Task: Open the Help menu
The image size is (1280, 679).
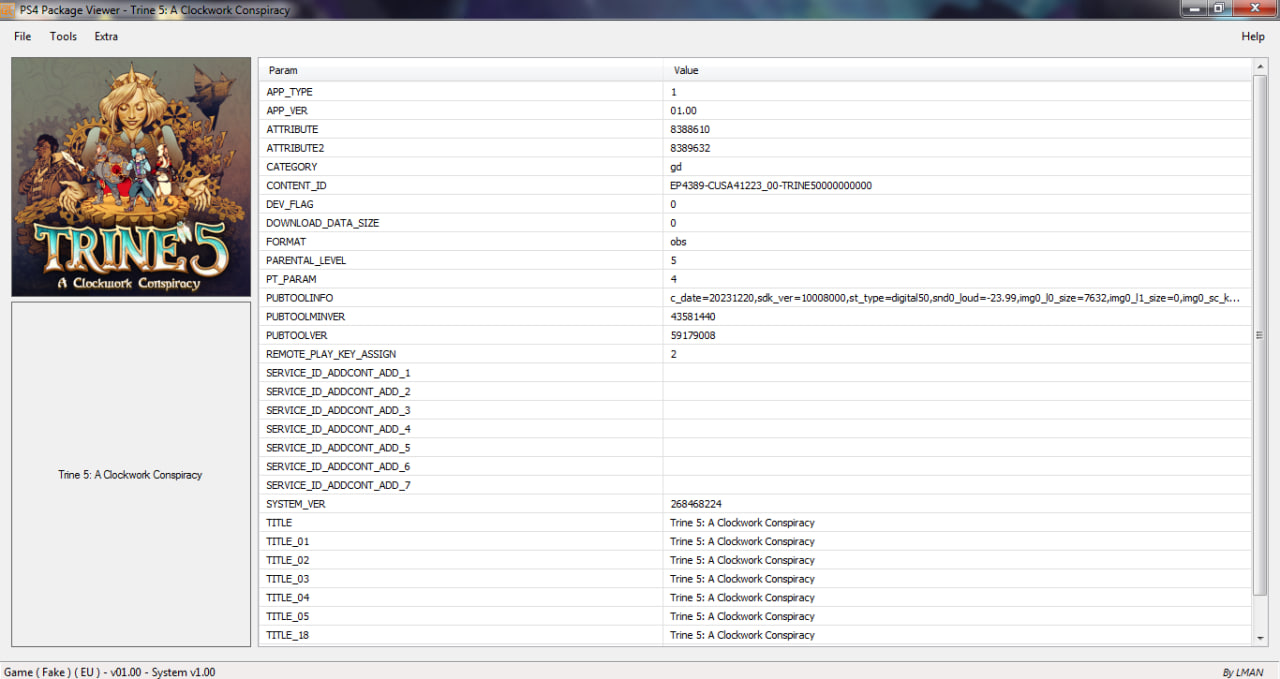Action: [x=1253, y=36]
